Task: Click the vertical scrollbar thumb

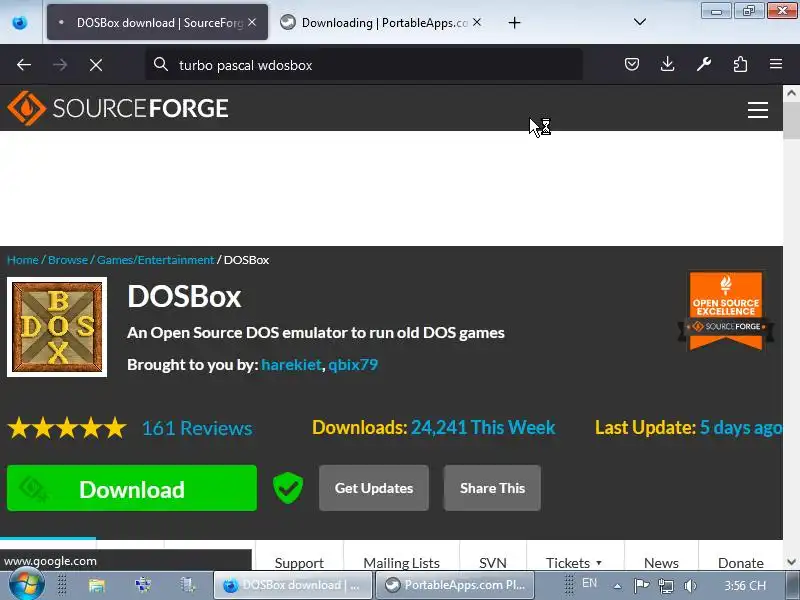Action: coord(791,120)
